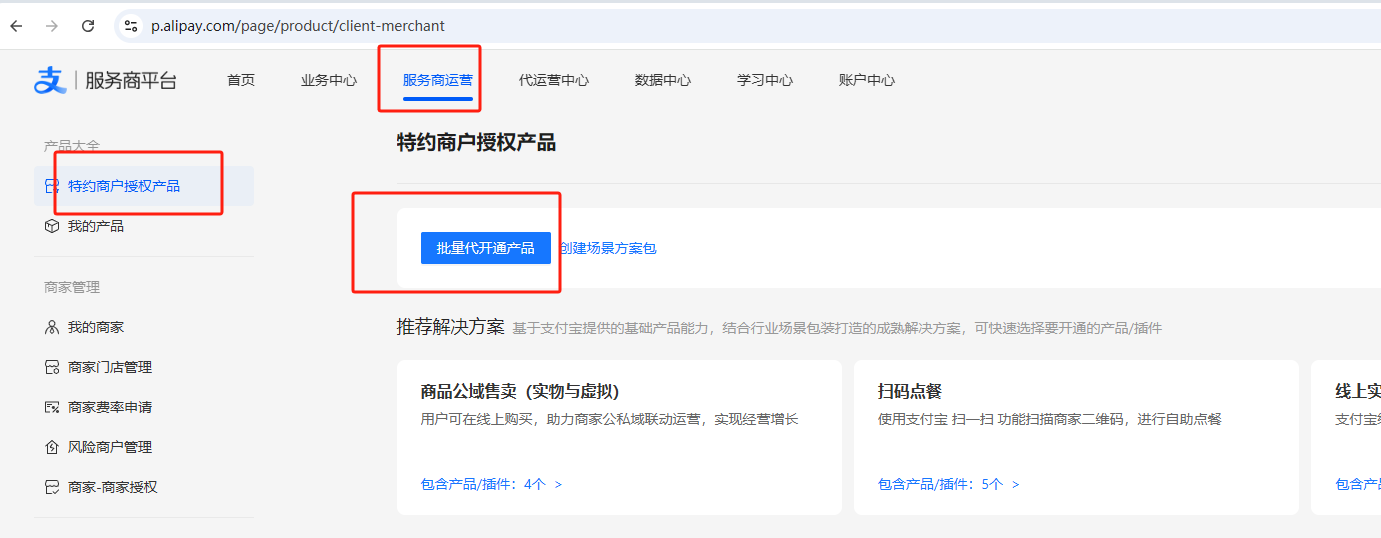The image size is (1381, 538).
Task: Click the address bar URL p.alipay.com
Action: [x=298, y=26]
